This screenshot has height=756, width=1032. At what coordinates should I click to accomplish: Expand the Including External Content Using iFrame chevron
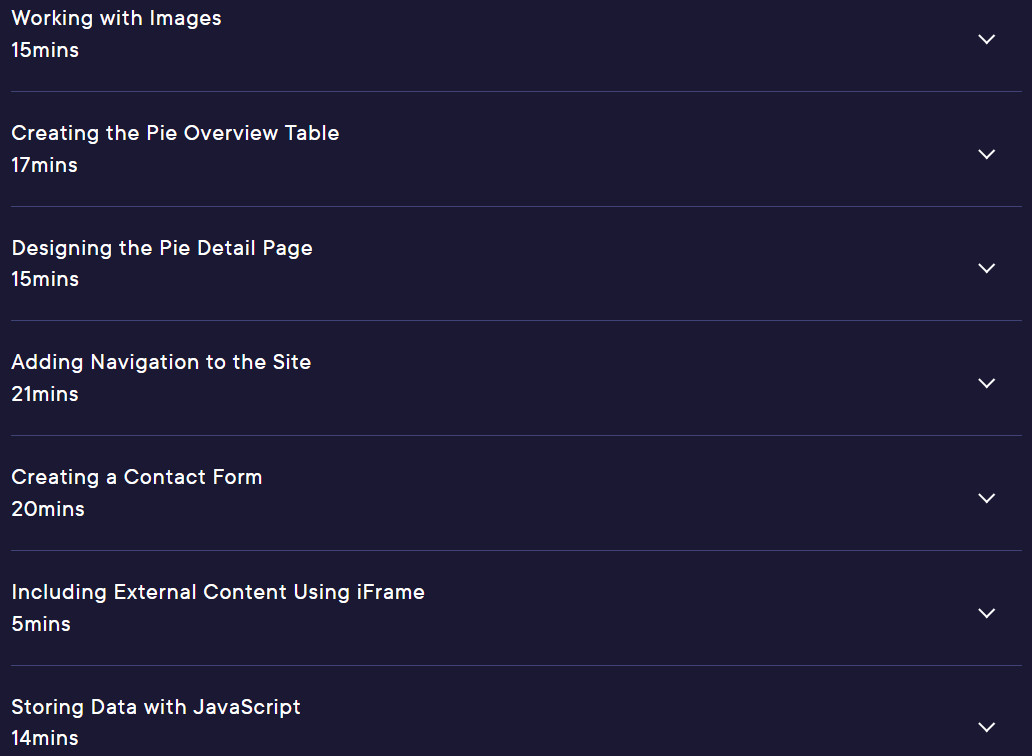point(986,613)
